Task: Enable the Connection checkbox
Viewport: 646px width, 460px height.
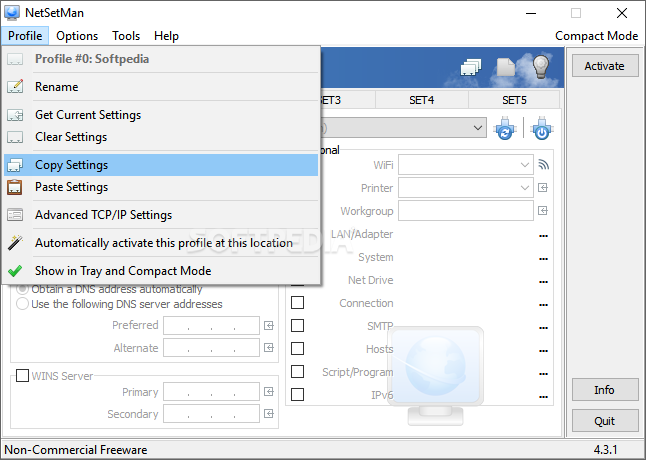Action: pos(297,303)
